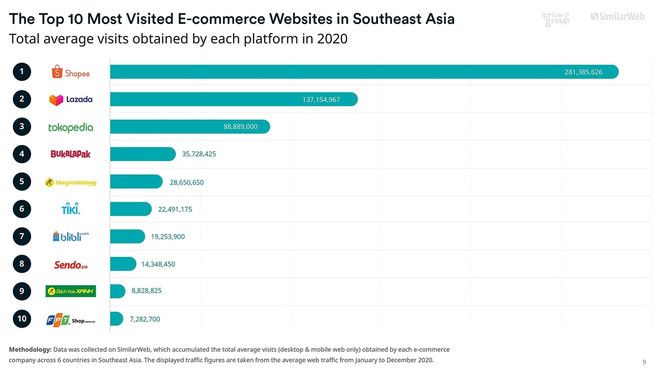Viewport: 660px width, 374px height.
Task: Click the Blibli logo
Action: (x=71, y=236)
